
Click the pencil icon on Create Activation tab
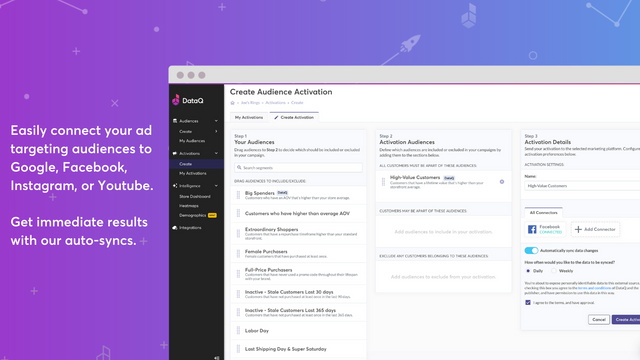(276, 118)
